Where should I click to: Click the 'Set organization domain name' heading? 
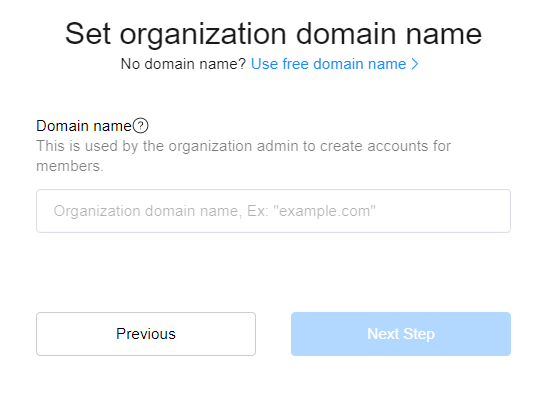(273, 34)
